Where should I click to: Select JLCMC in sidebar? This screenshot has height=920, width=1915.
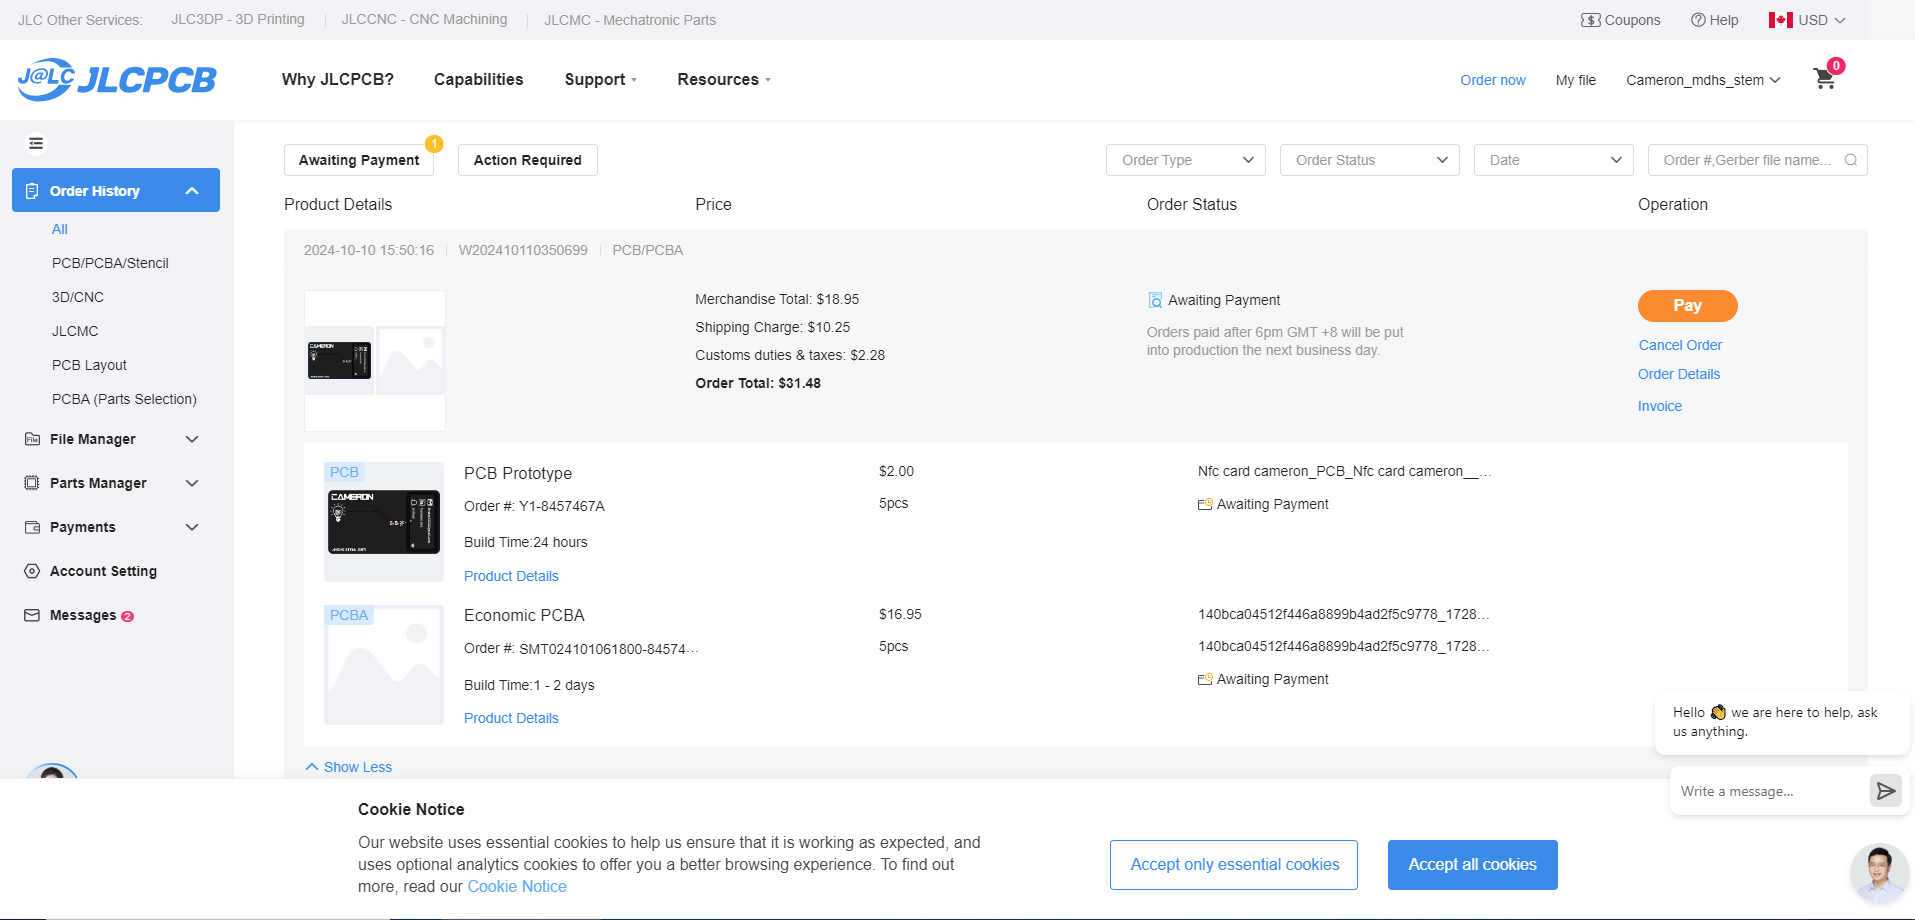click(75, 331)
